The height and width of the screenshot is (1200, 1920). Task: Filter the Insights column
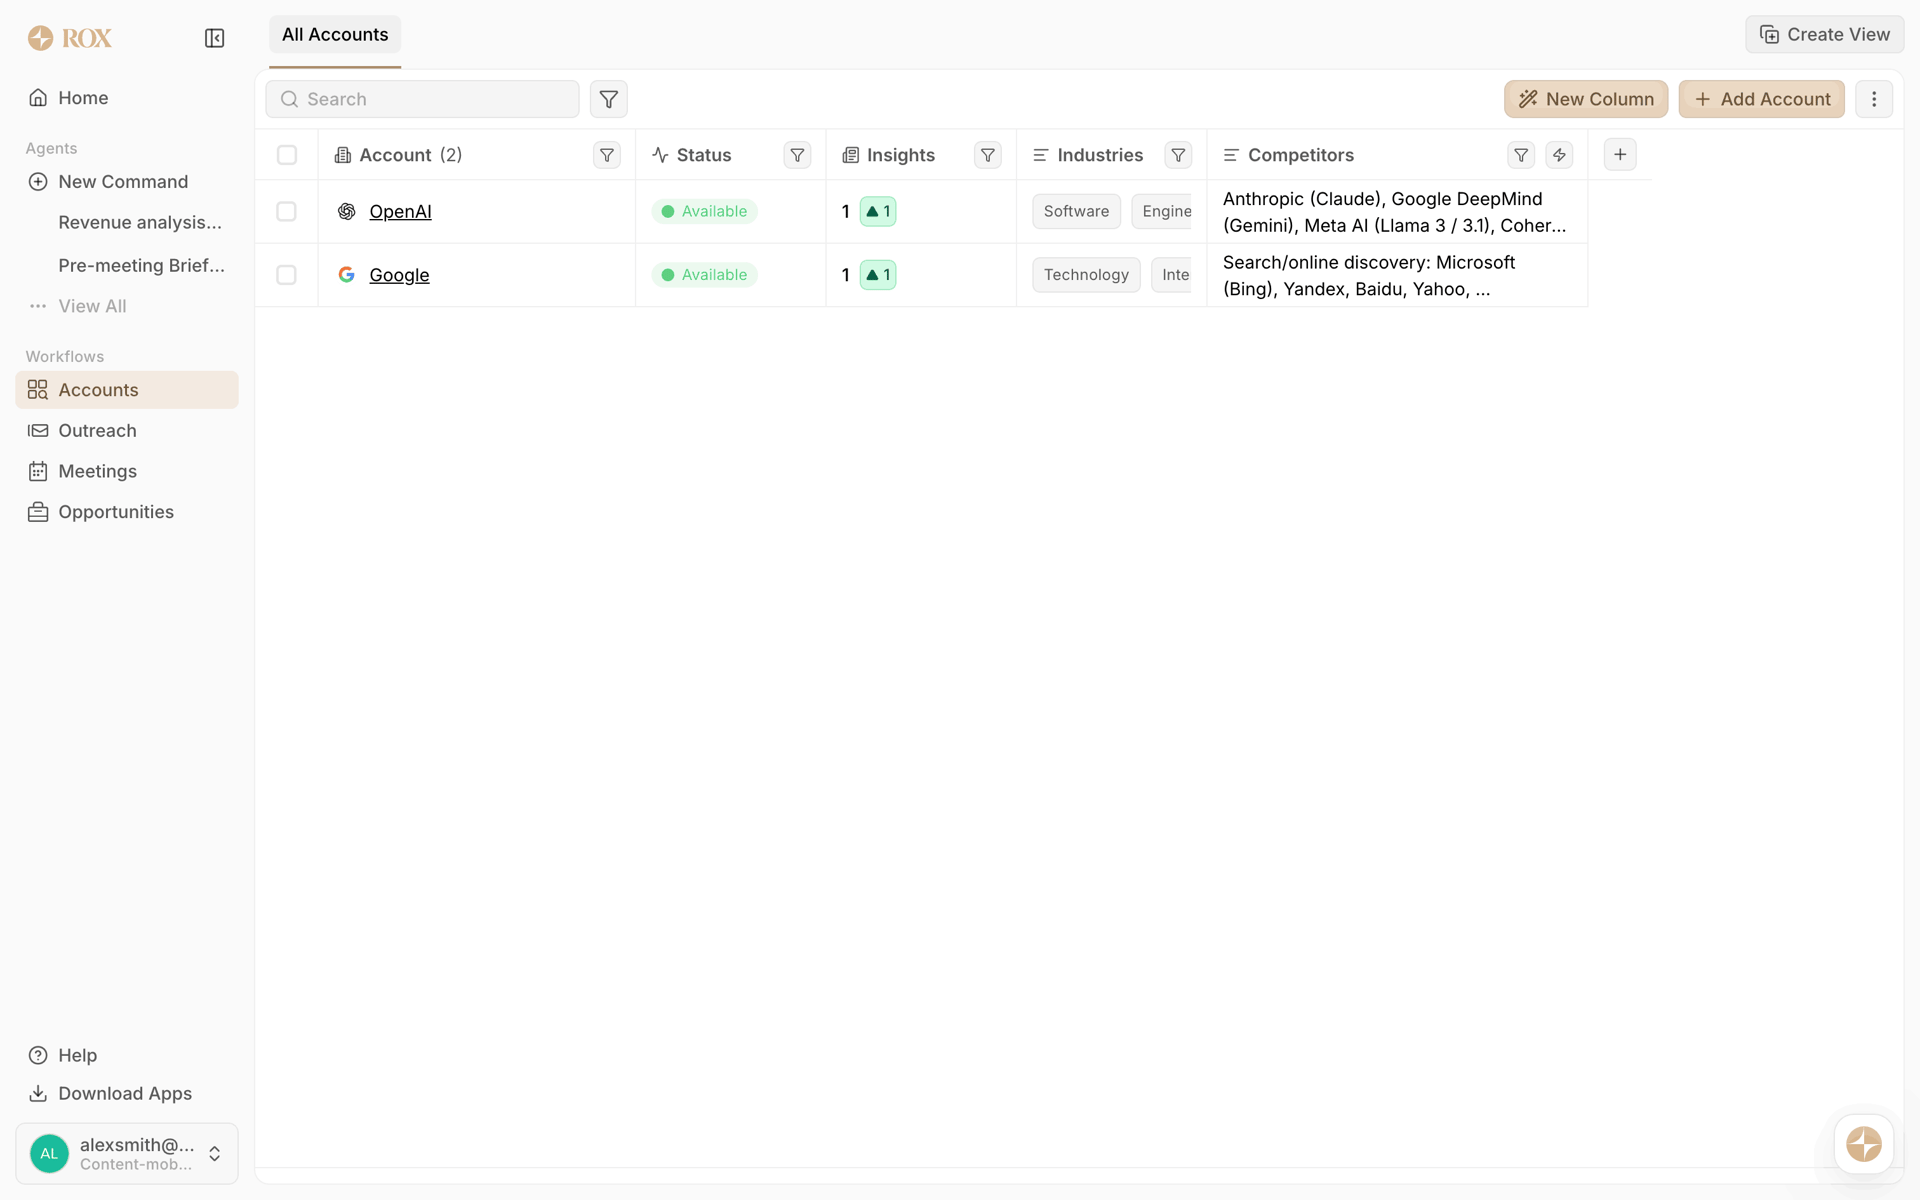click(988, 155)
